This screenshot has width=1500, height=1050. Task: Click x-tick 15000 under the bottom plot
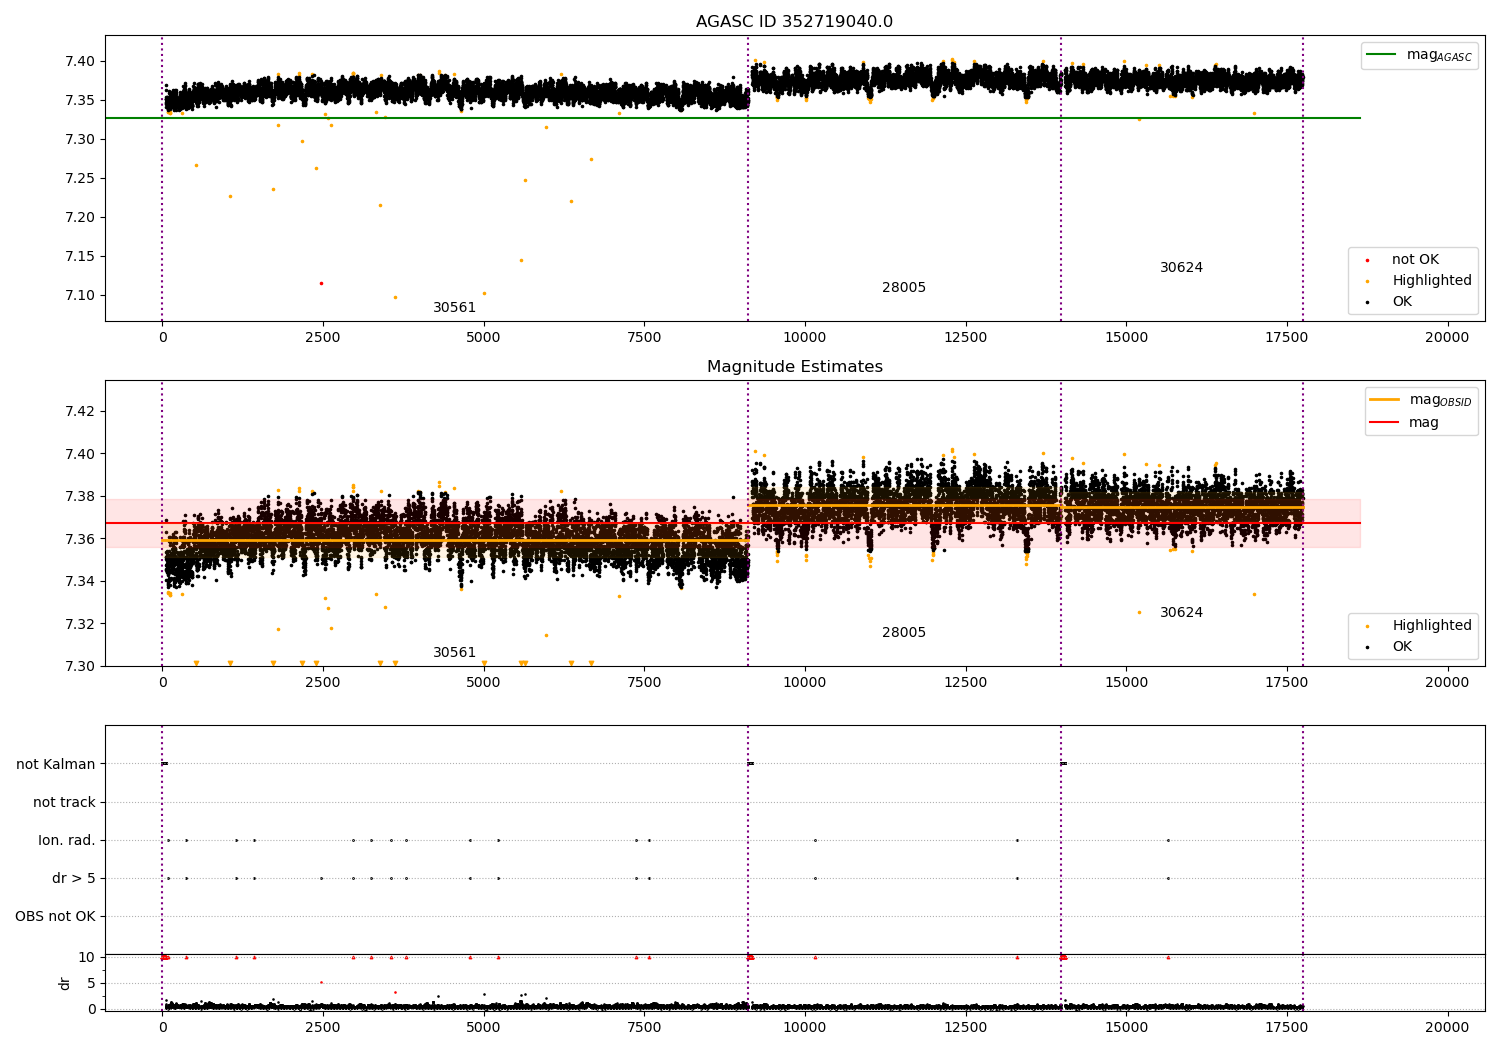coord(1126,1027)
